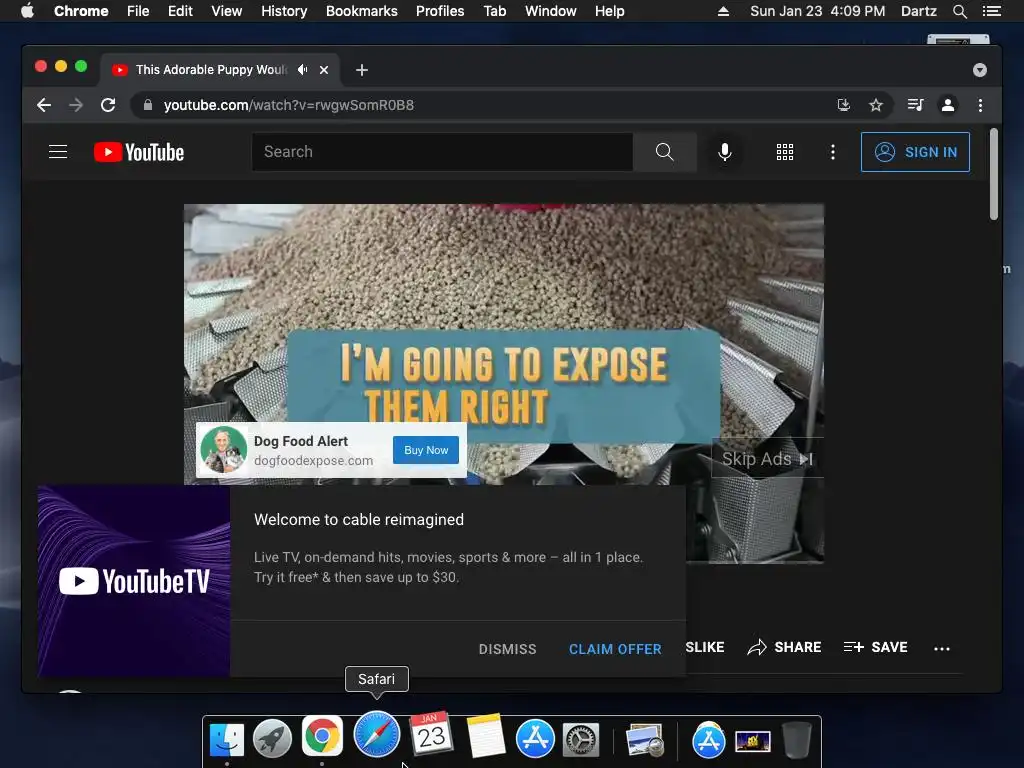Open Preview from the Dock
The width and height of the screenshot is (1024, 768).
tap(645, 740)
